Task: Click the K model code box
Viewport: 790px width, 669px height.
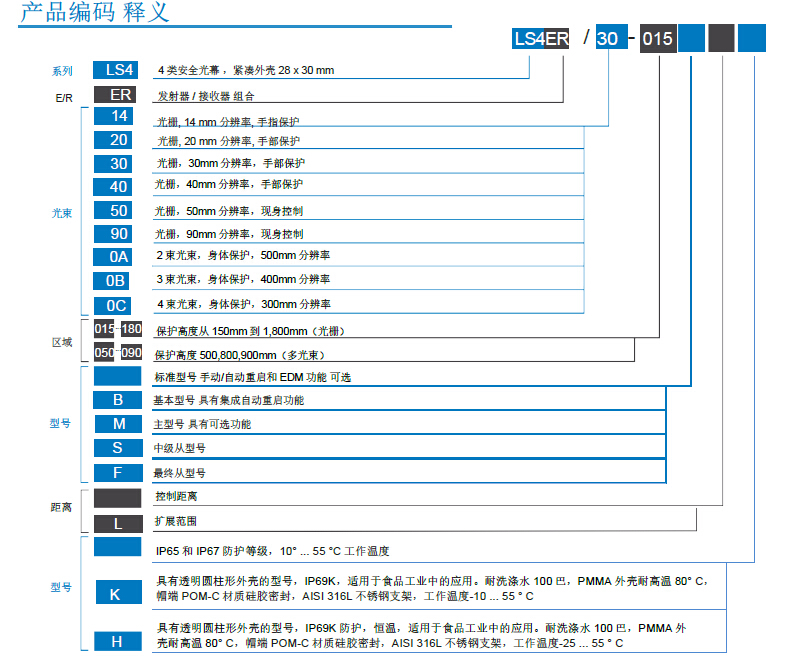Action: (x=118, y=594)
